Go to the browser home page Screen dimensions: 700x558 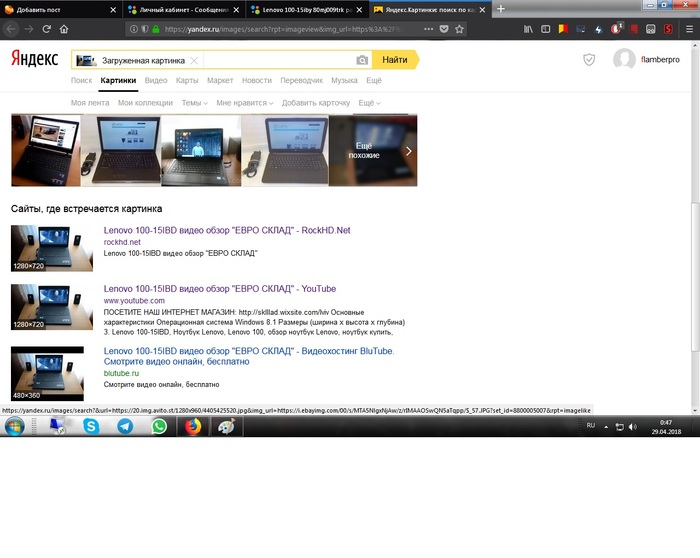pyautogui.click(x=64, y=29)
